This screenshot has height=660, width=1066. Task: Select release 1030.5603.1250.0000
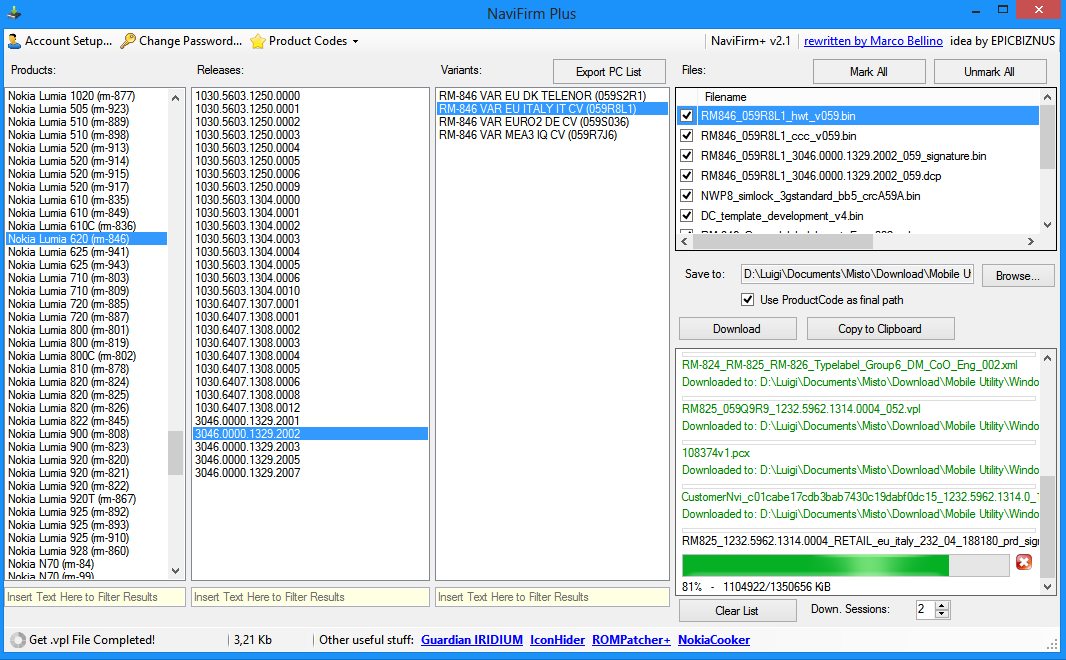pos(310,96)
